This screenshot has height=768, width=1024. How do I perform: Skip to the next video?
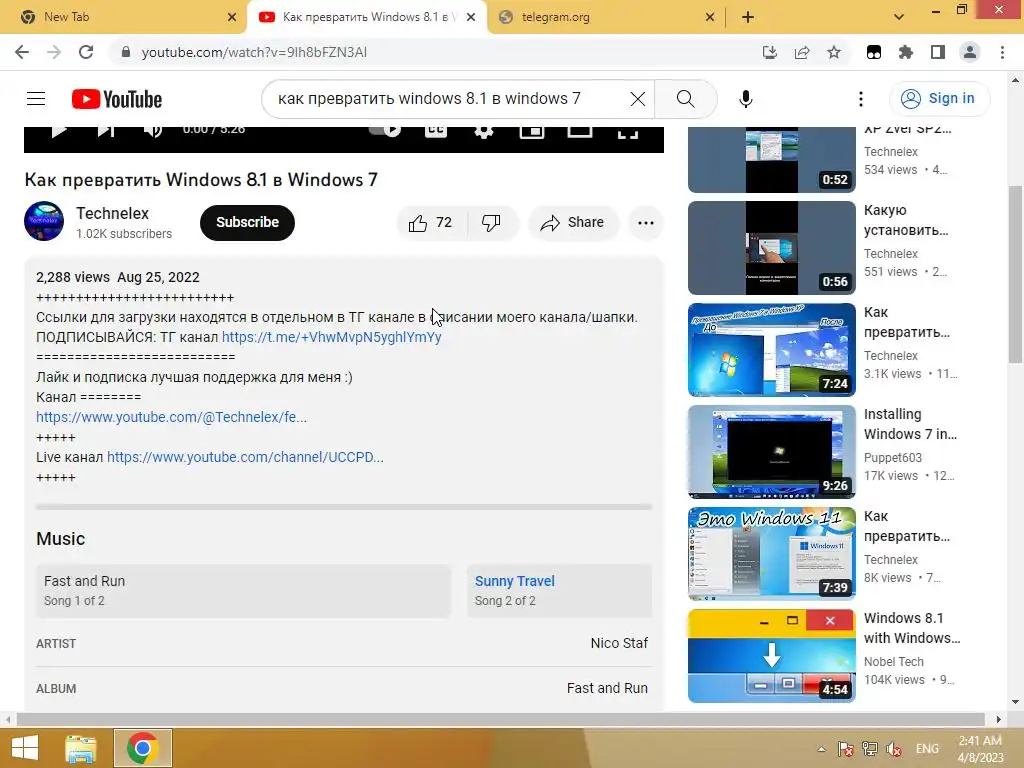106,131
